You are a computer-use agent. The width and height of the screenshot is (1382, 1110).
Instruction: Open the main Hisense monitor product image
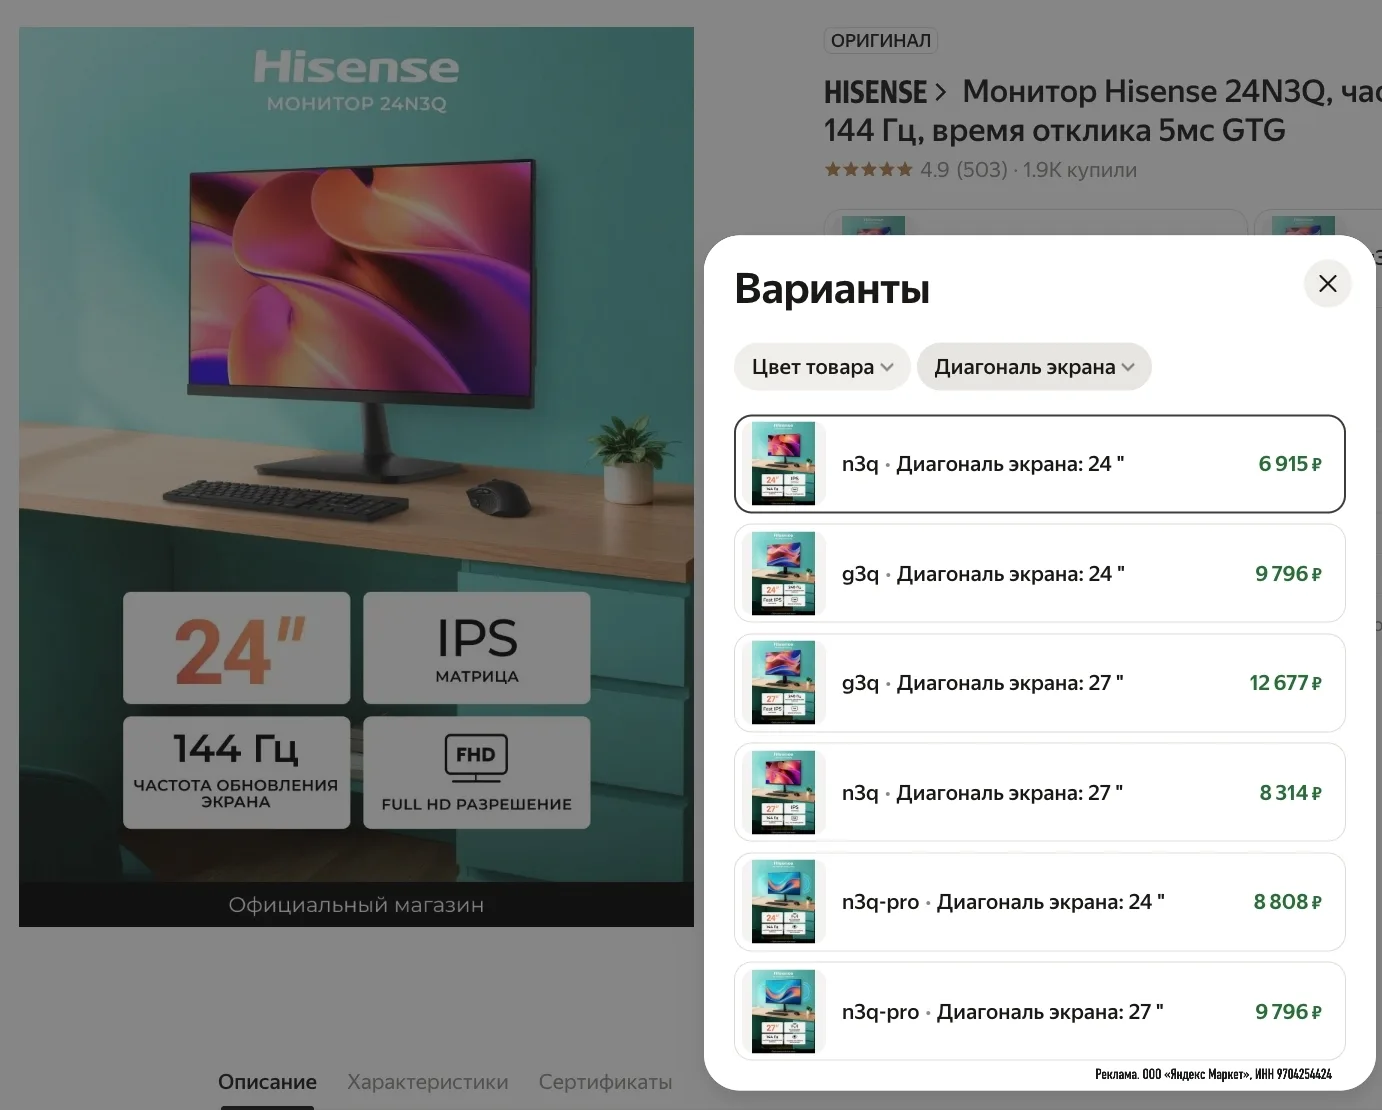[x=356, y=476]
